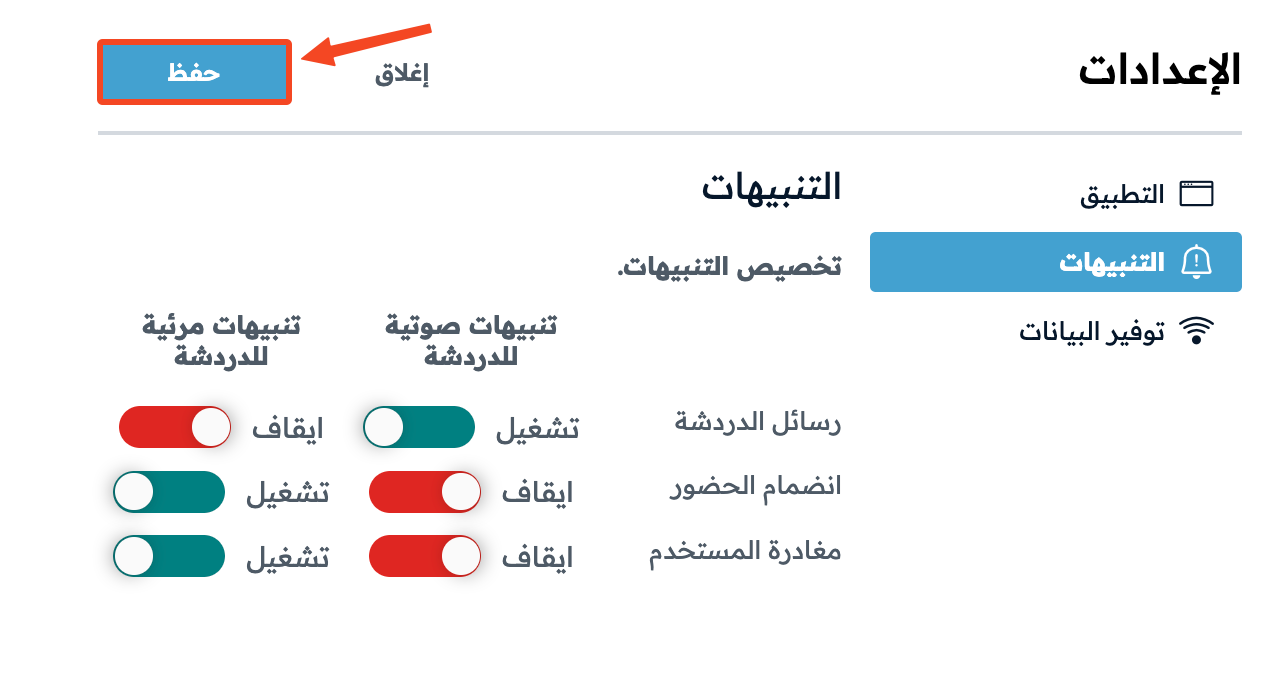1282x700 pixels.
Task: Click the application window icon beside التطبيق
Action: (x=1196, y=194)
